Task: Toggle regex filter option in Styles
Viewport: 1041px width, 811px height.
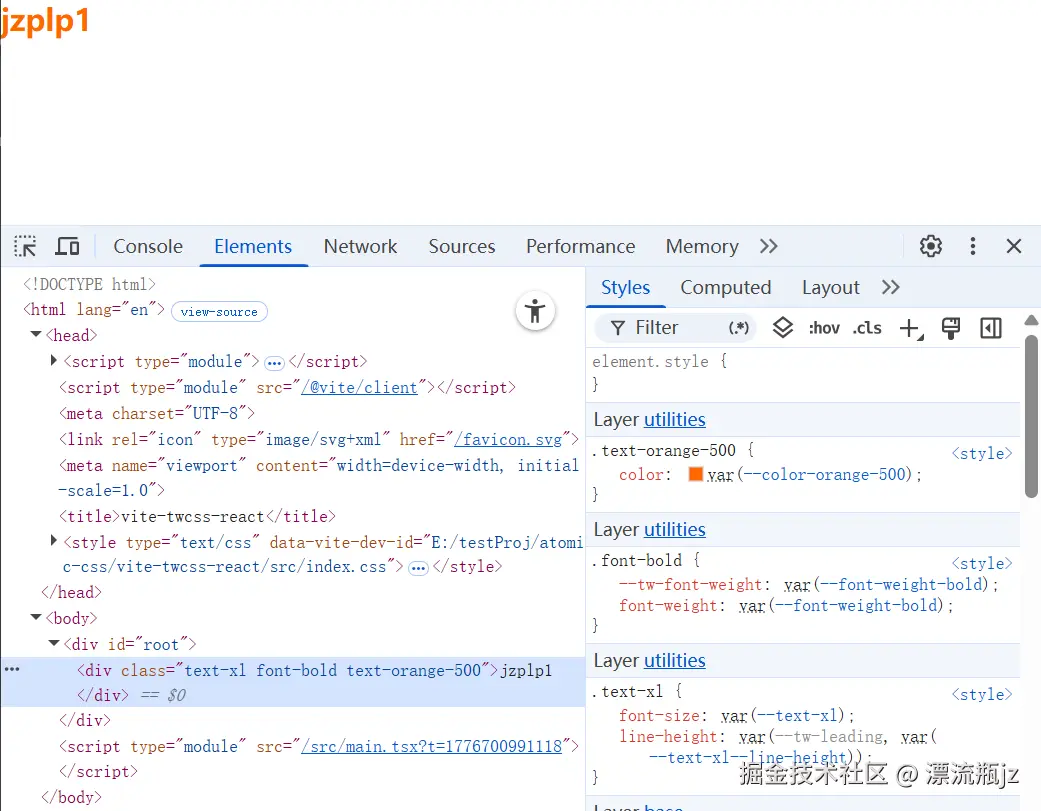Action: click(x=738, y=328)
